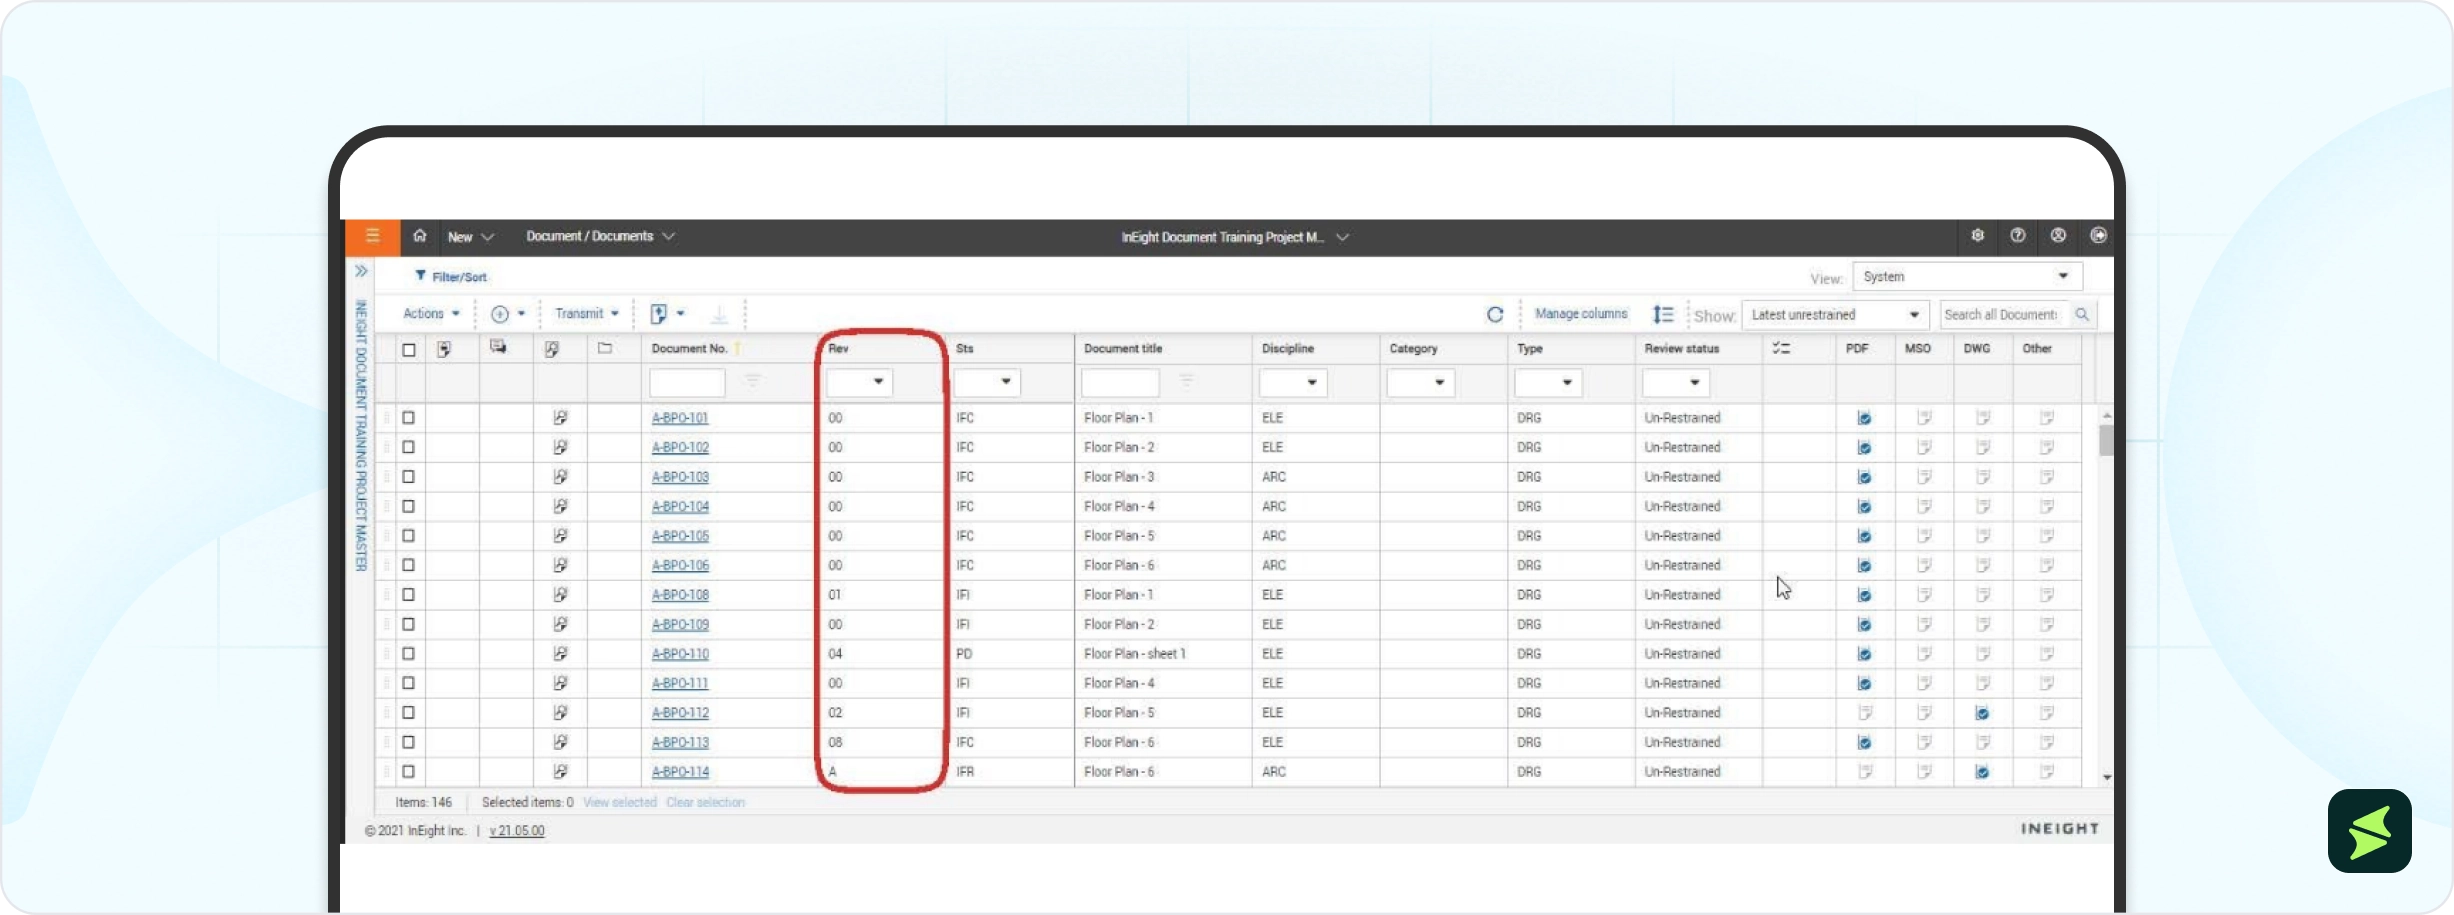
Task: Click the search magnifier icon
Action: tap(2082, 314)
